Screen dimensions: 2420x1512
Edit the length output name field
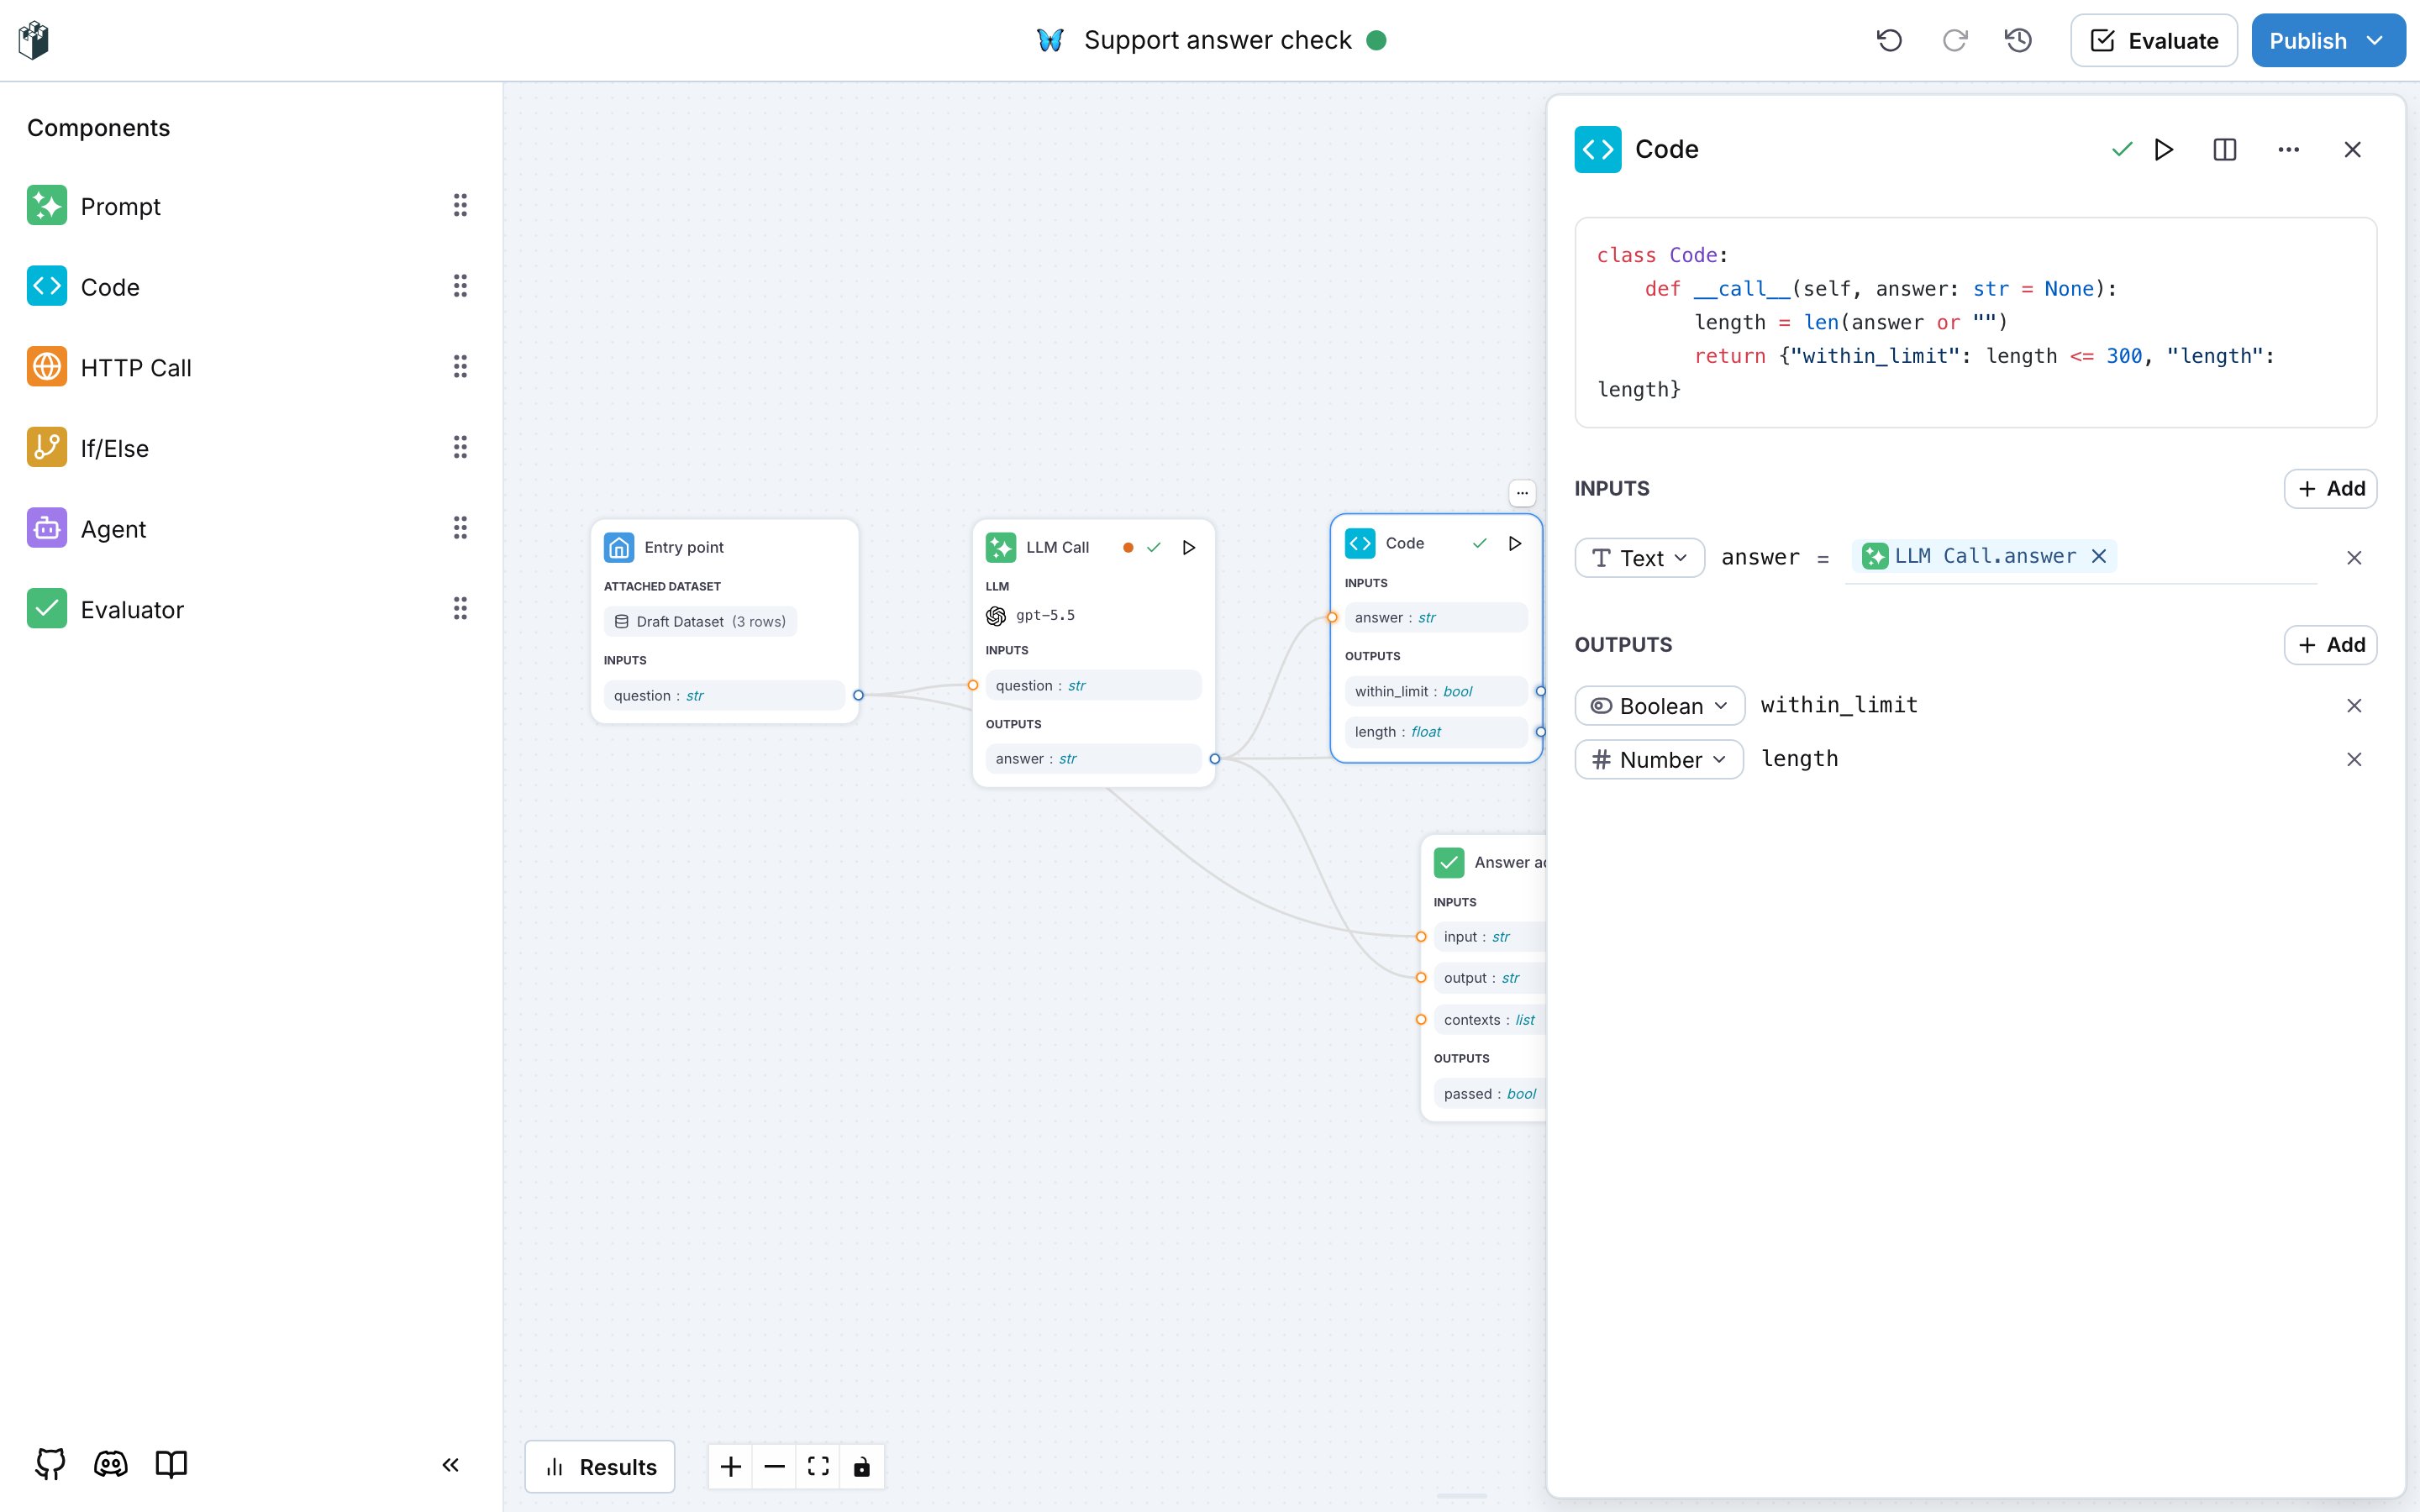click(x=1799, y=759)
